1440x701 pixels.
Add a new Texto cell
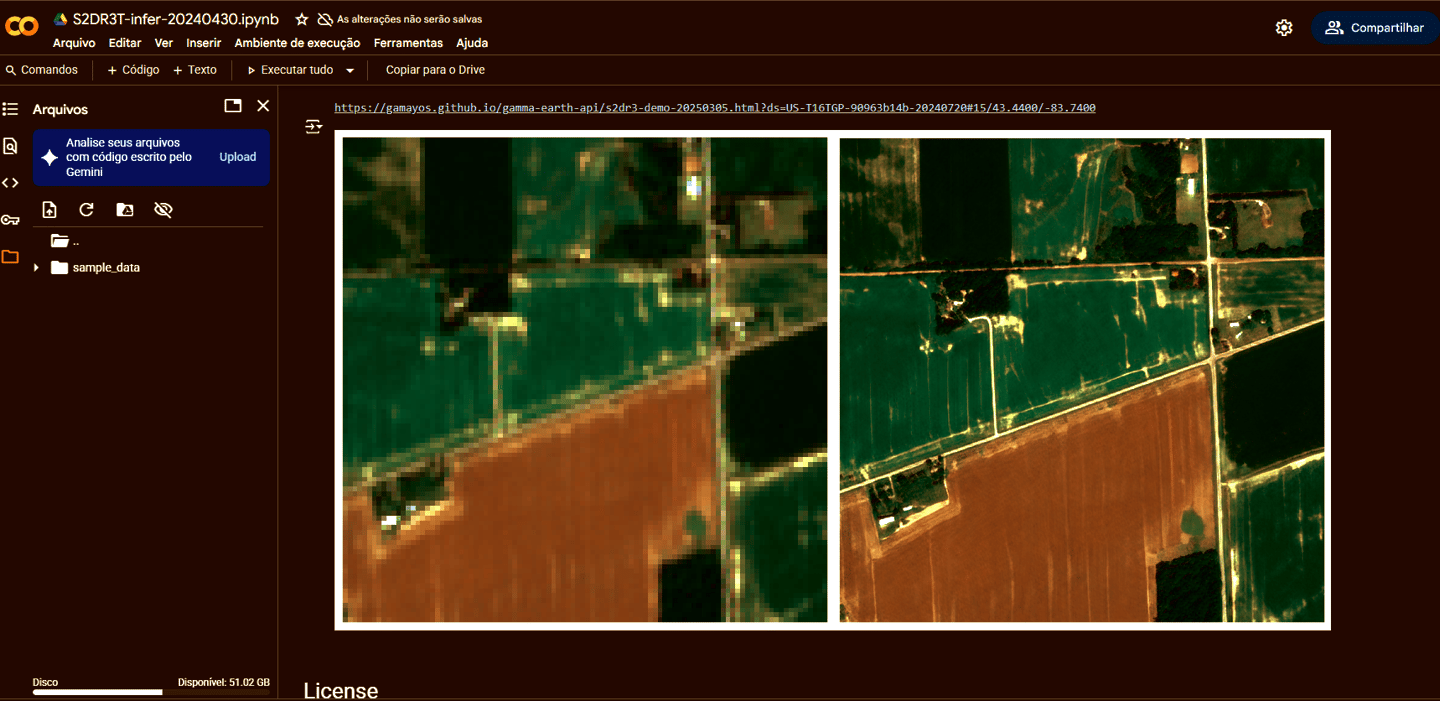195,70
